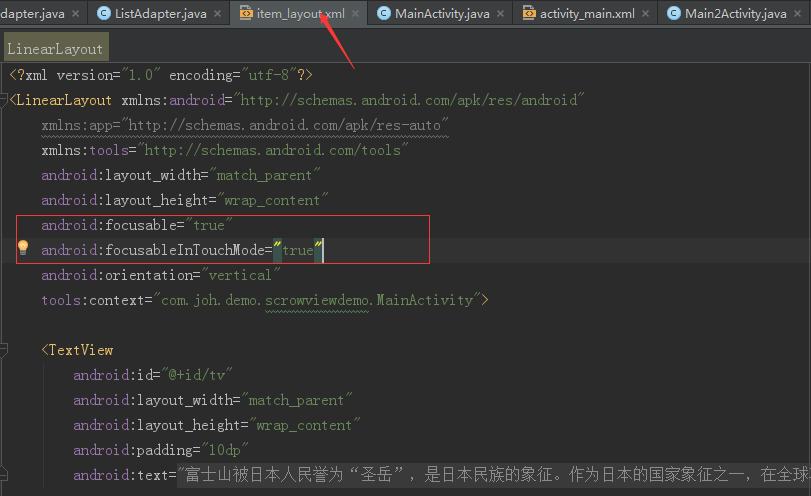Screen dimensions: 811x496
Task: Click the android:padding "10dp" value
Action: click(x=224, y=450)
